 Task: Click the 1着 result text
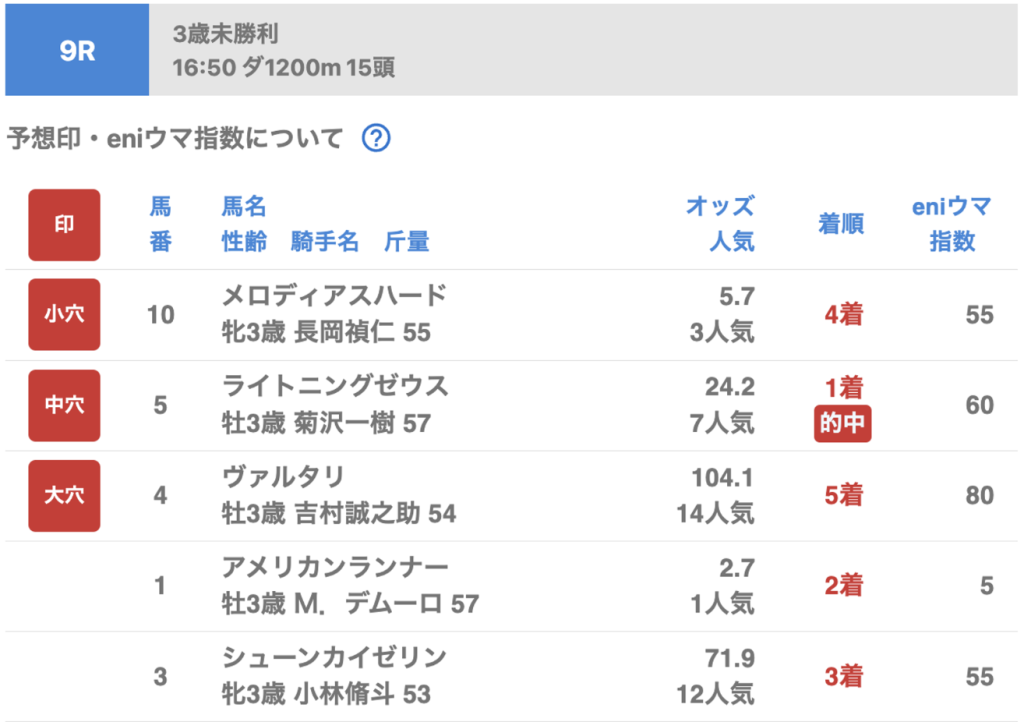[843, 388]
